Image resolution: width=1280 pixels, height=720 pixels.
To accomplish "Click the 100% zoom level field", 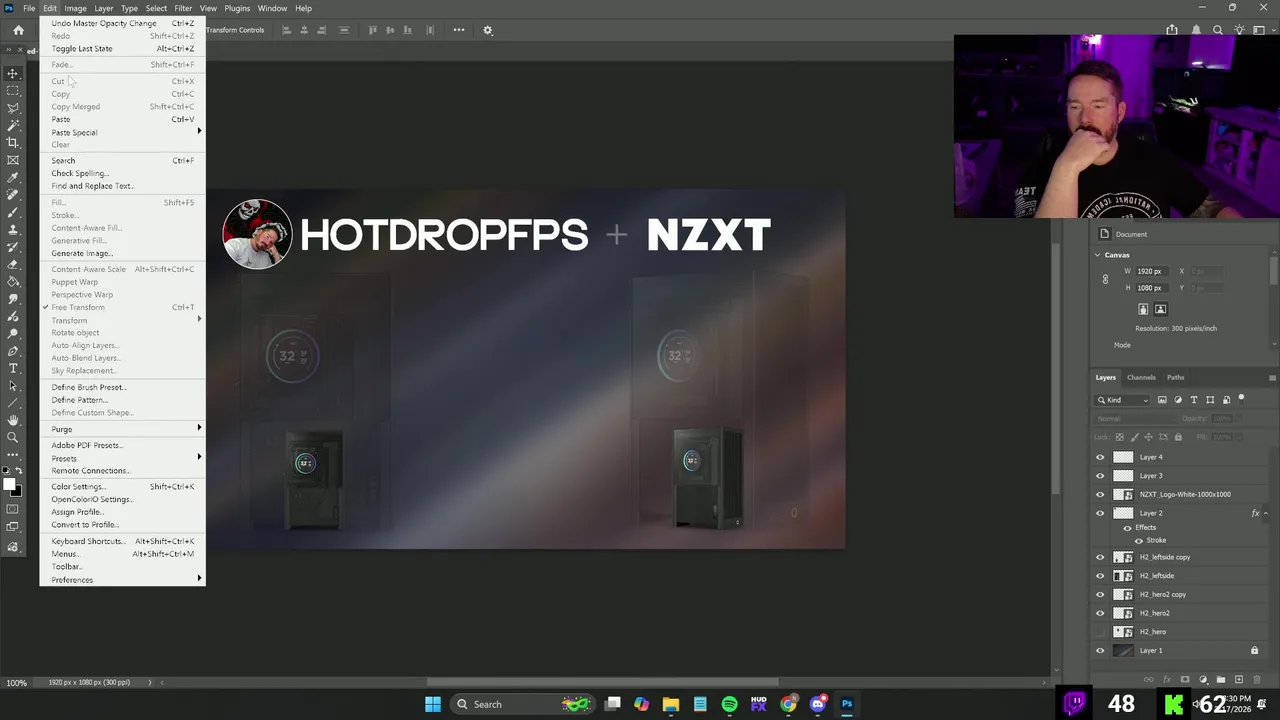I will click(x=17, y=683).
